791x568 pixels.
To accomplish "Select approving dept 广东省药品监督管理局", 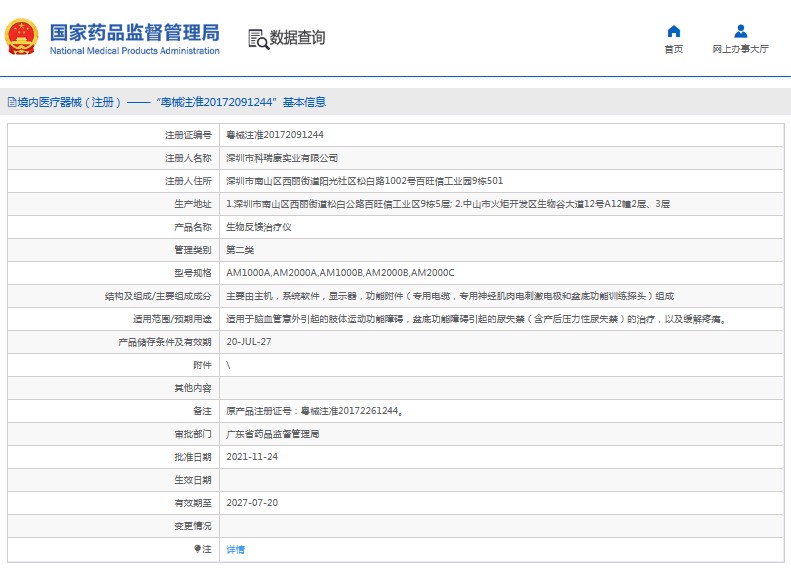I will 272,434.
